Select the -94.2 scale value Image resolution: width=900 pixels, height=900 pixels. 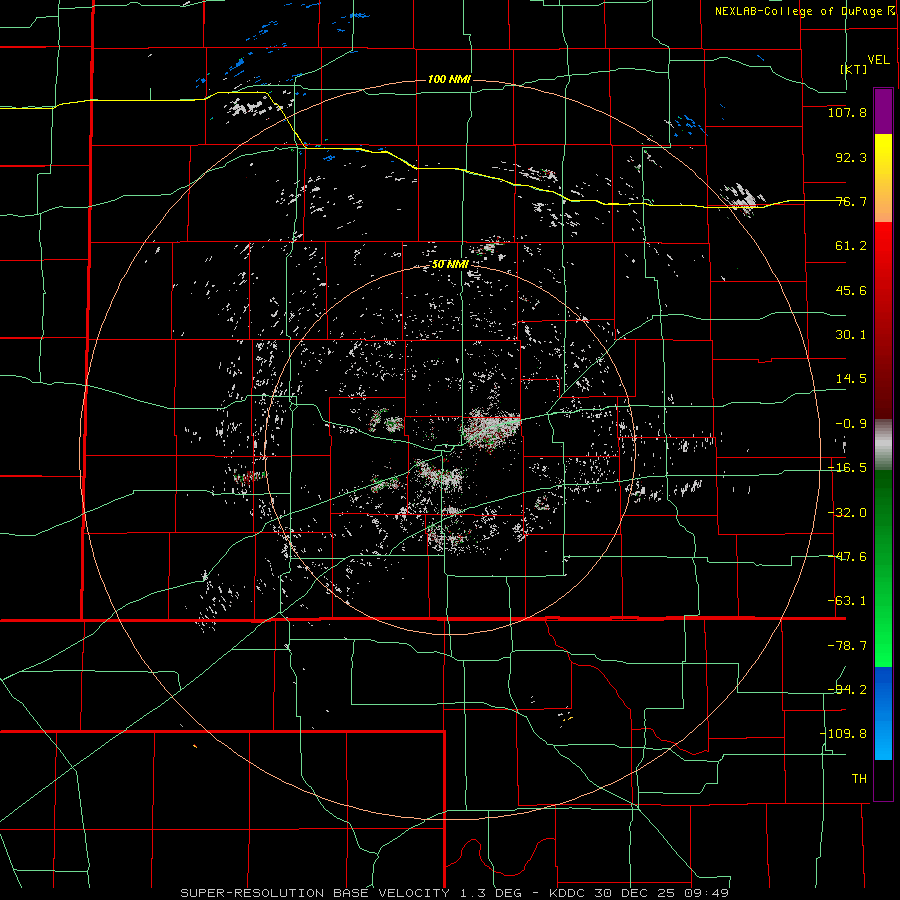pos(847,690)
